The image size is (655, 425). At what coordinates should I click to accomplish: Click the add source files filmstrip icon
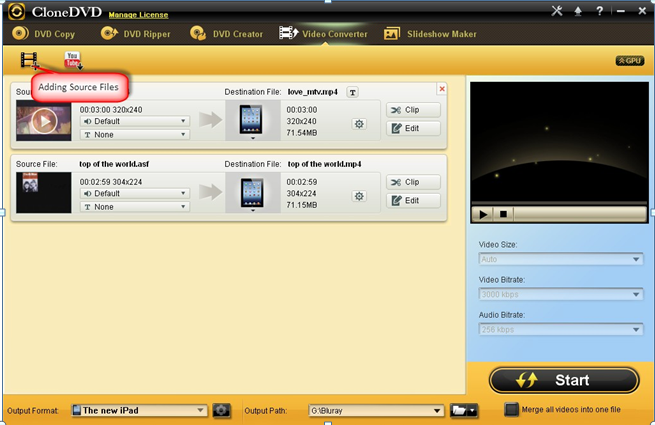click(30, 60)
